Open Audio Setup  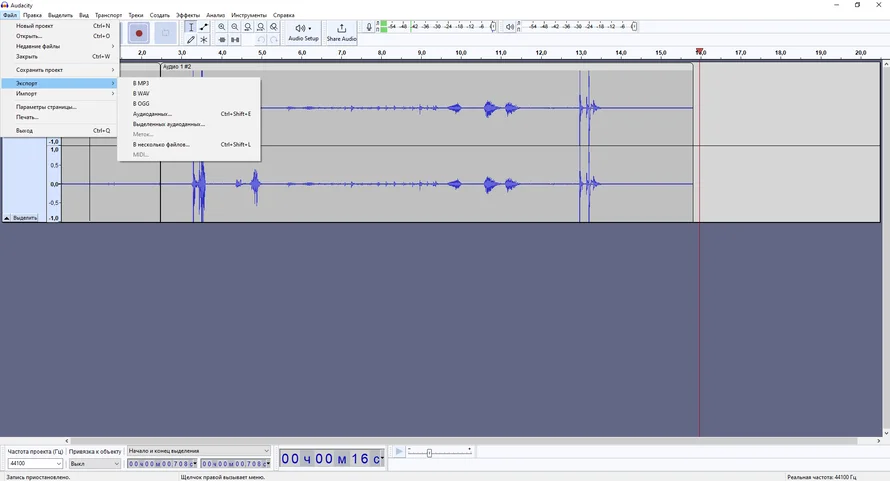point(303,33)
